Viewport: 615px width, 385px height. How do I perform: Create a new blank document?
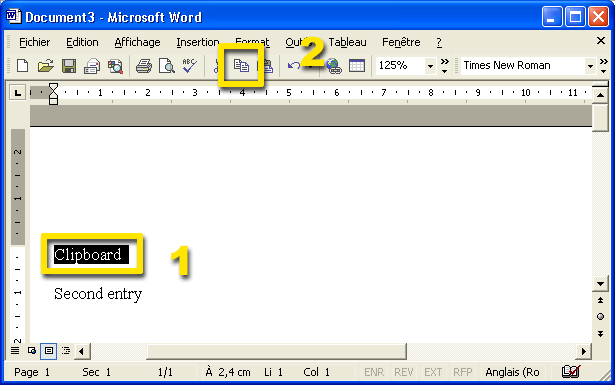[x=22, y=65]
